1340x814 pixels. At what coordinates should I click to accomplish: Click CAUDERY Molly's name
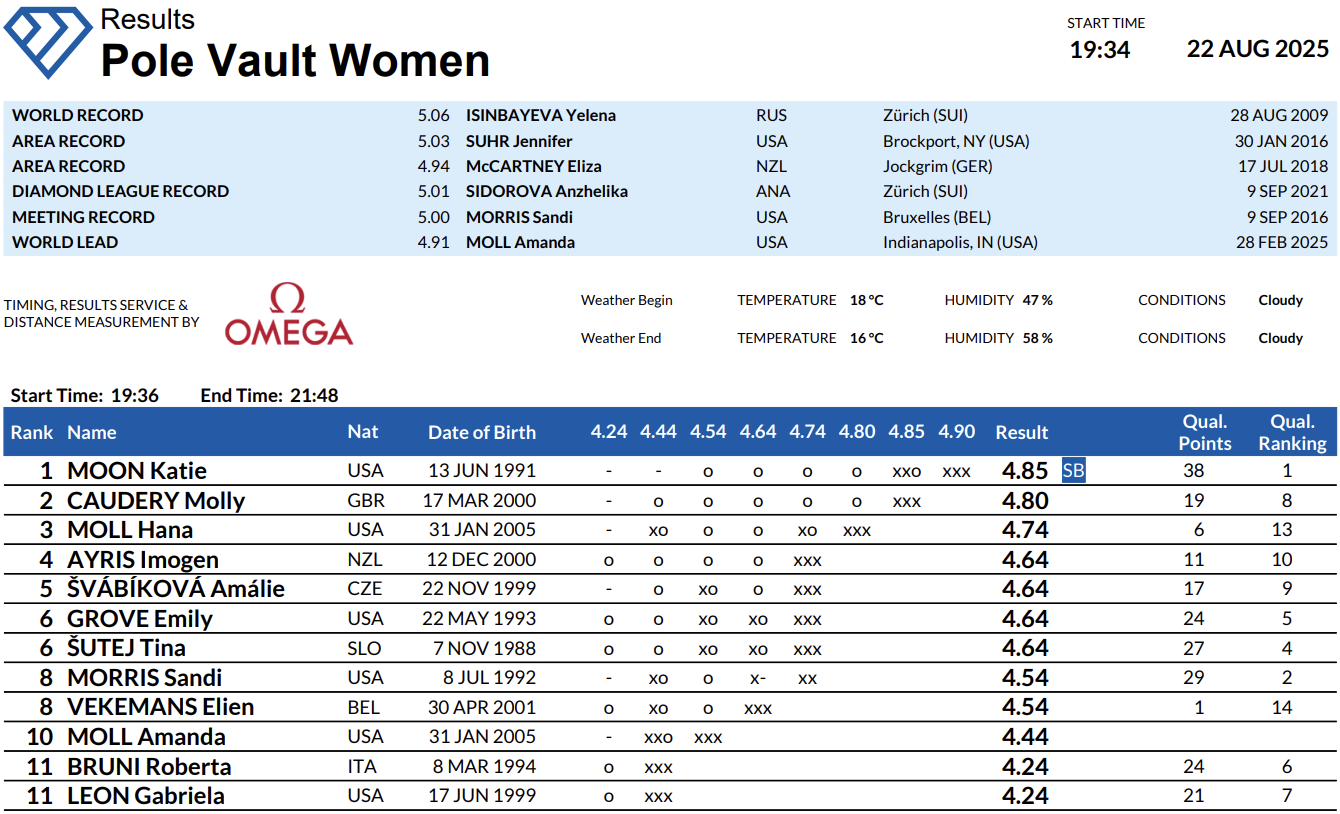pyautogui.click(x=156, y=500)
